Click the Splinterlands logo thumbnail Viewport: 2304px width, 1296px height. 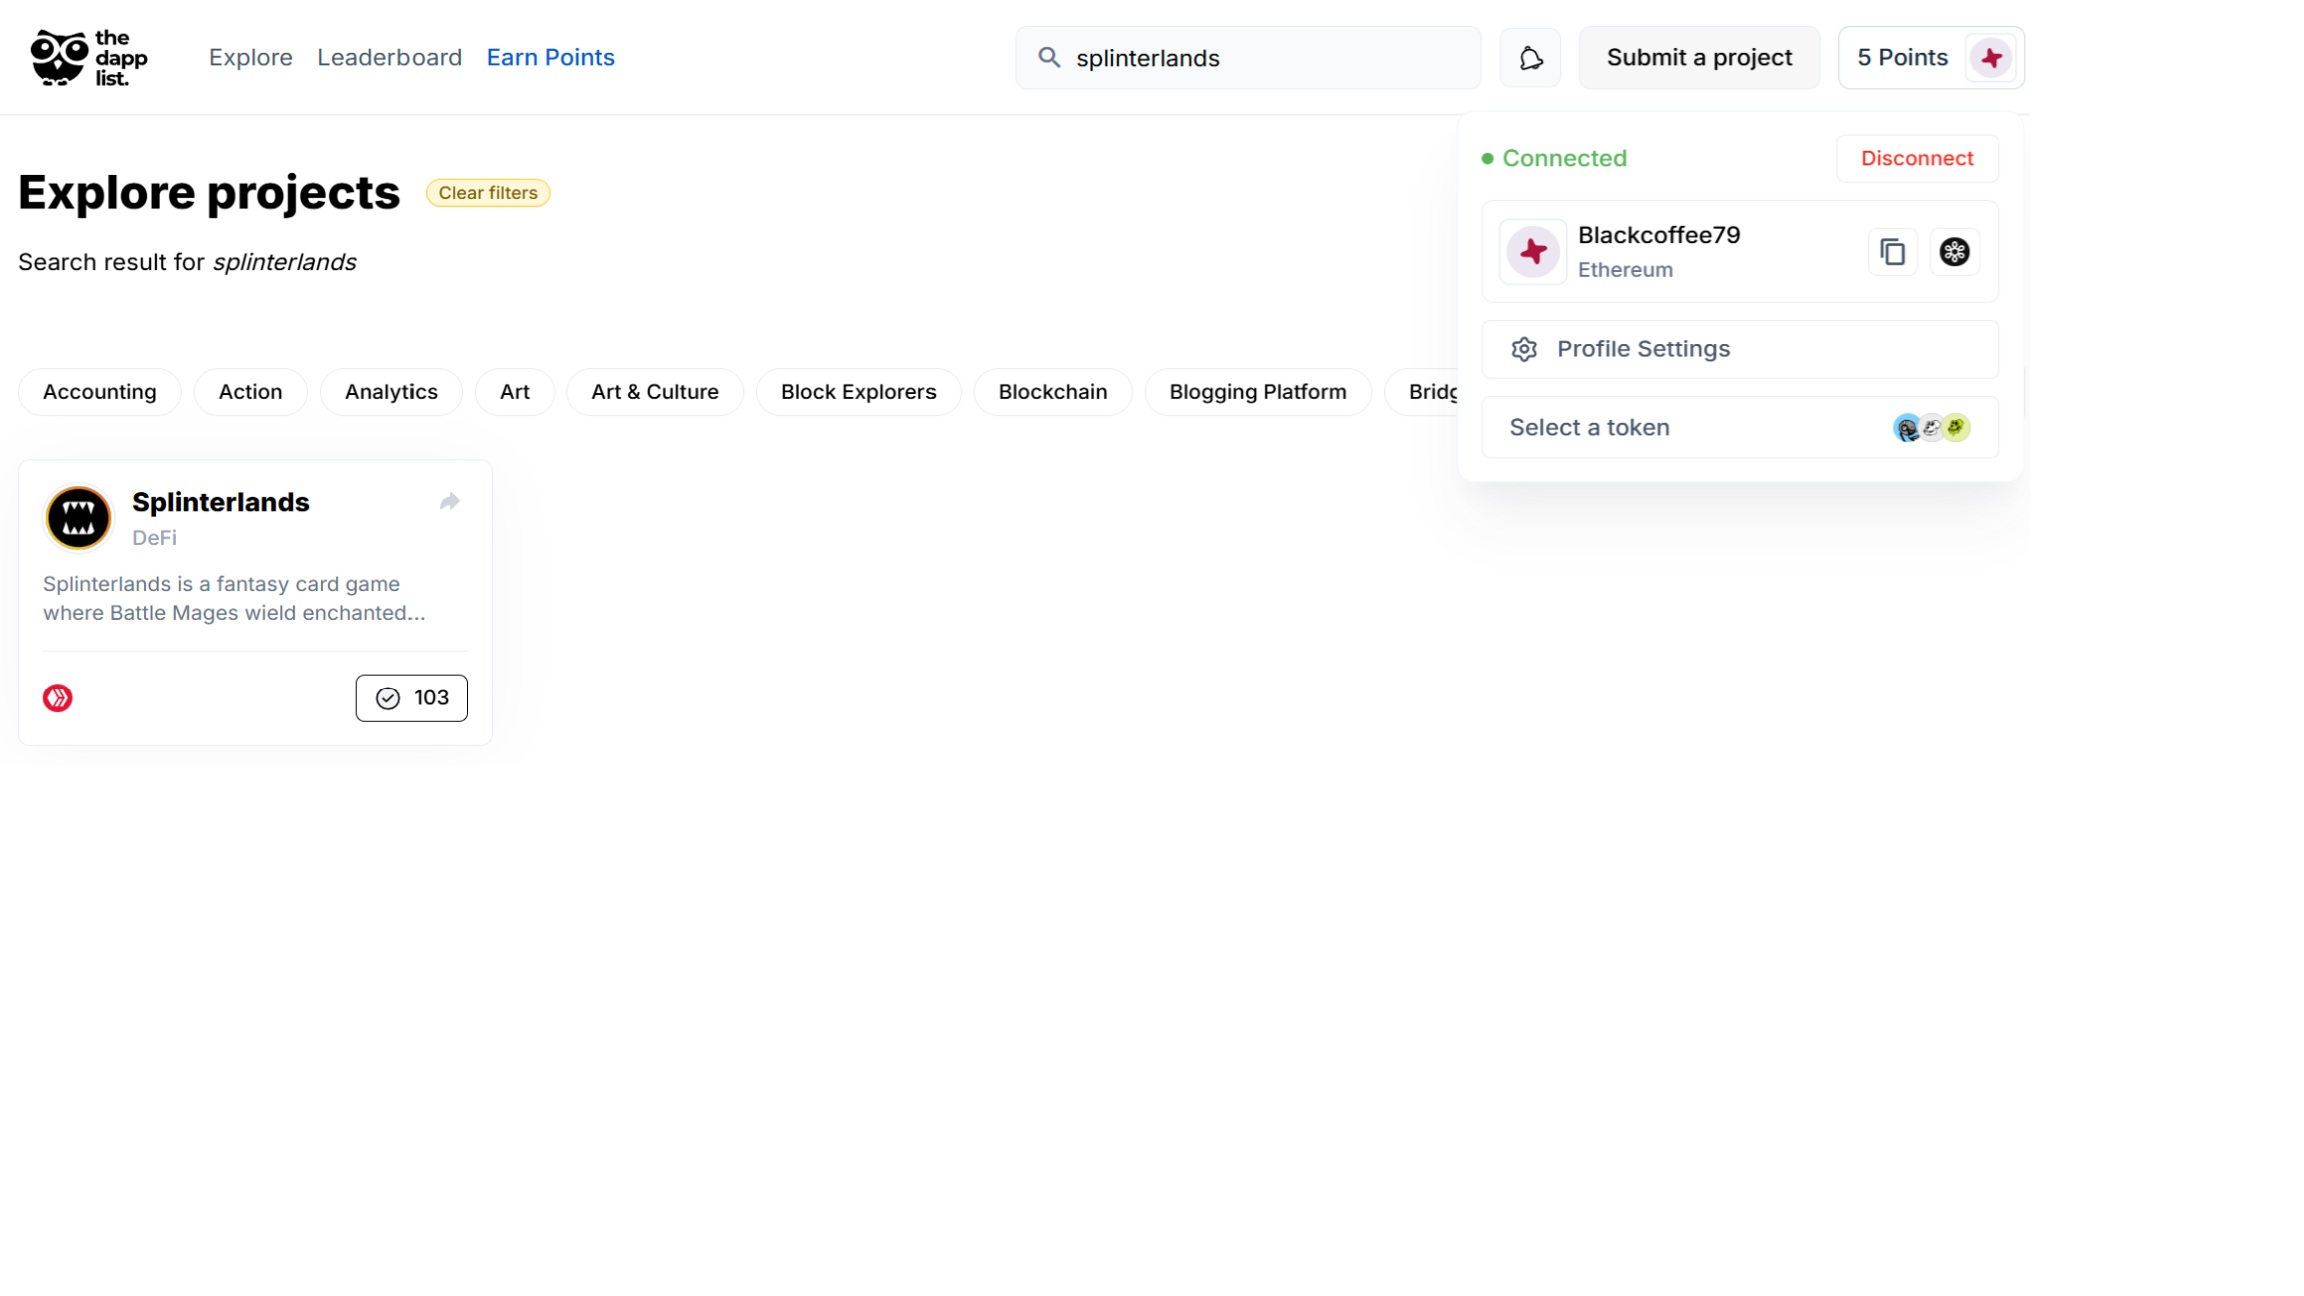[78, 517]
